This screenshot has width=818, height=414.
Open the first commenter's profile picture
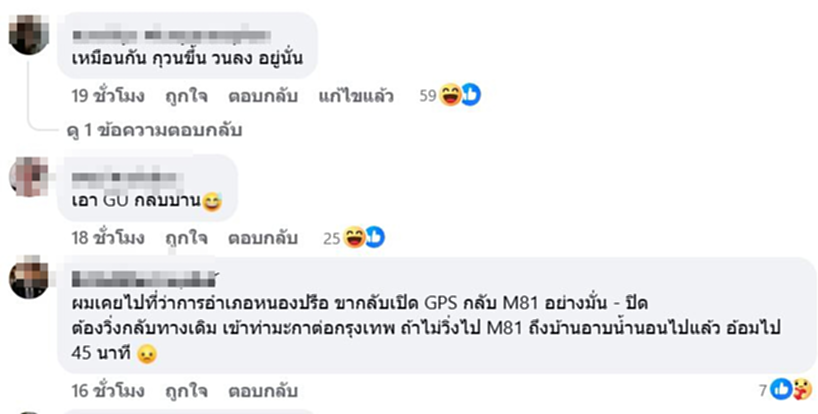pos(29,33)
